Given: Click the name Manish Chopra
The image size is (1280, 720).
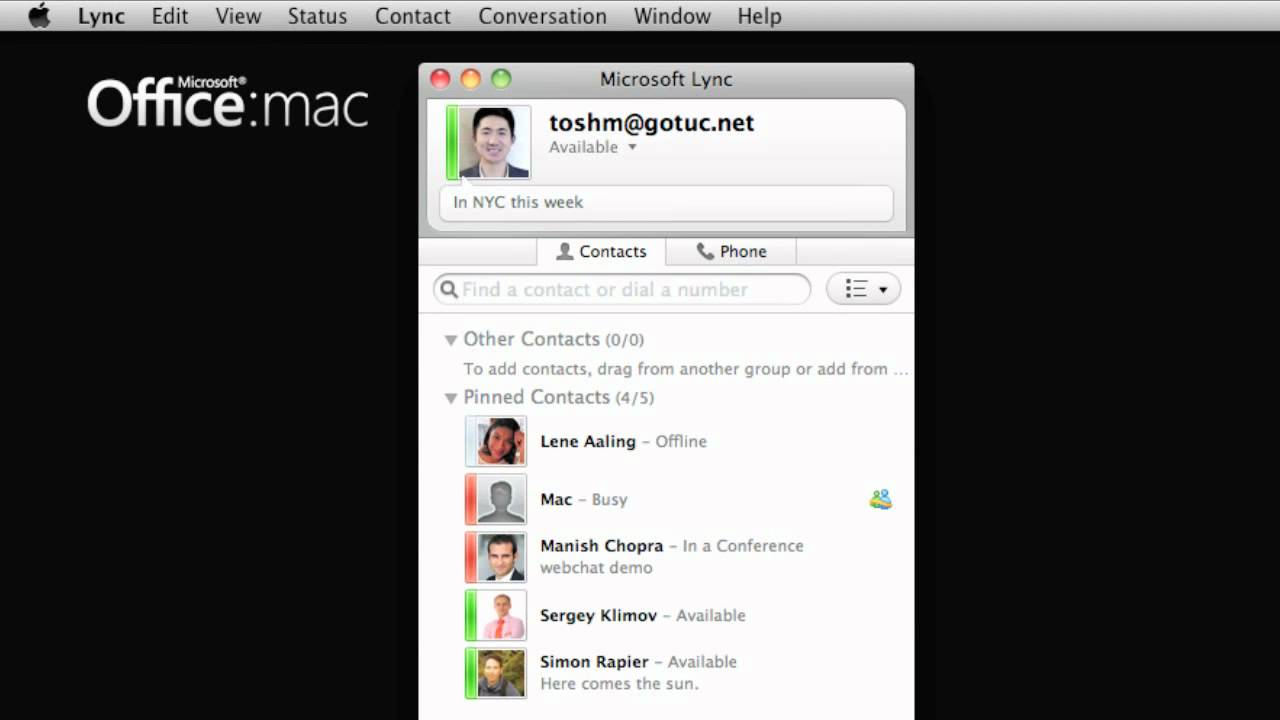Looking at the screenshot, I should click(x=601, y=546).
